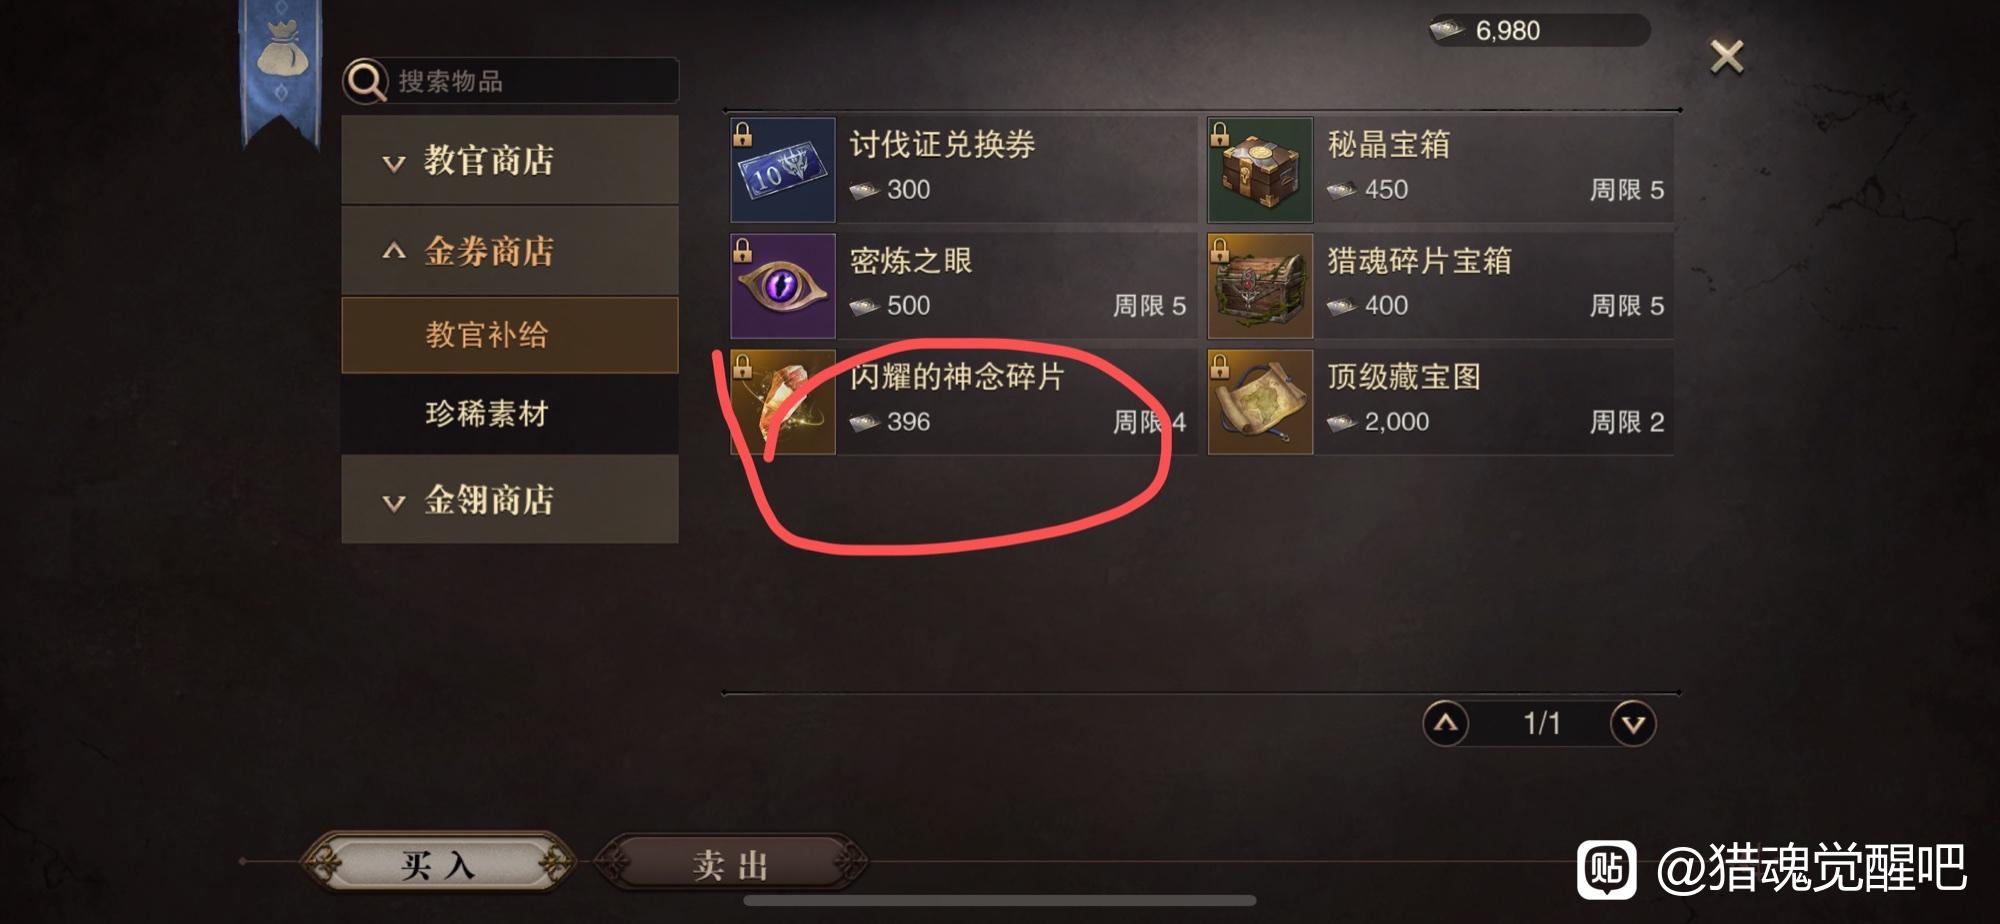
Task: Select the 顶级藏宝图 map scroll icon
Action: (x=1260, y=402)
